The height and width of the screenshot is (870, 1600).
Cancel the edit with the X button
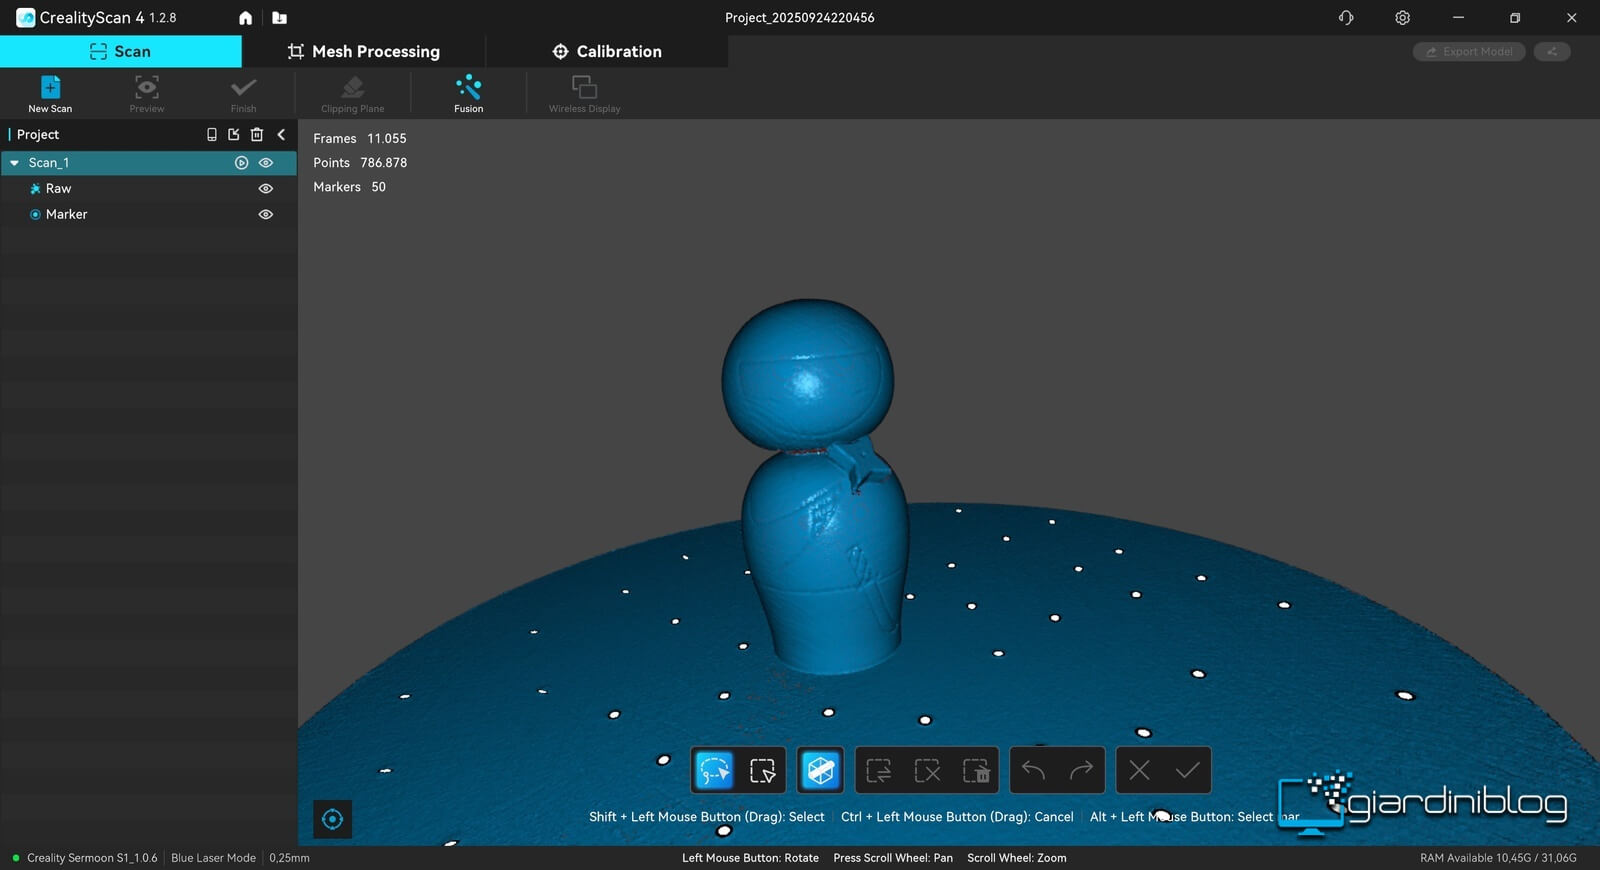(1139, 770)
